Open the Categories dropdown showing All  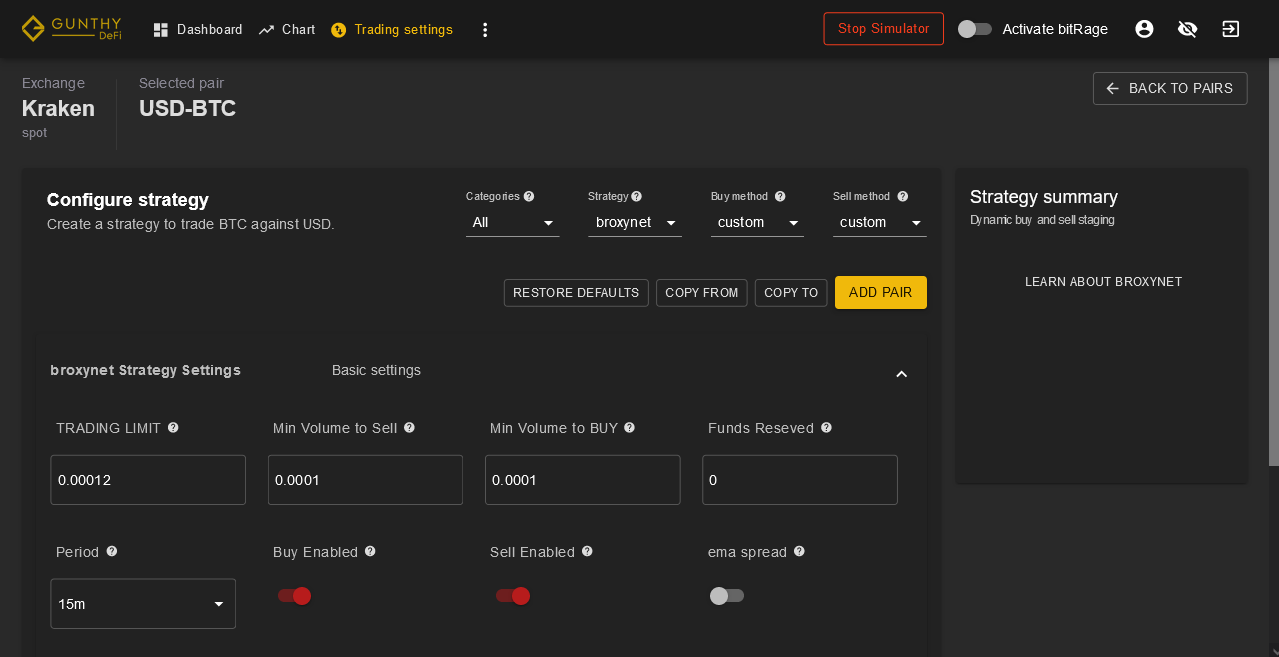coord(512,222)
